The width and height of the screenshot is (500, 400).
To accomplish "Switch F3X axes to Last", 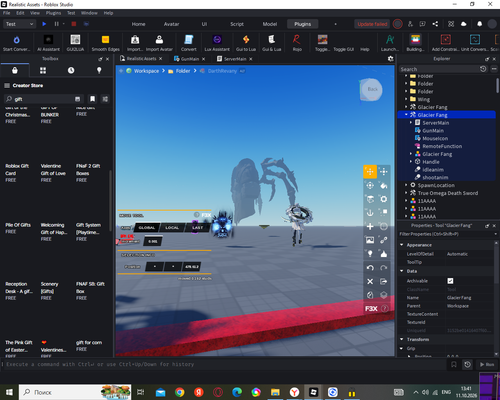I will click(197, 228).
